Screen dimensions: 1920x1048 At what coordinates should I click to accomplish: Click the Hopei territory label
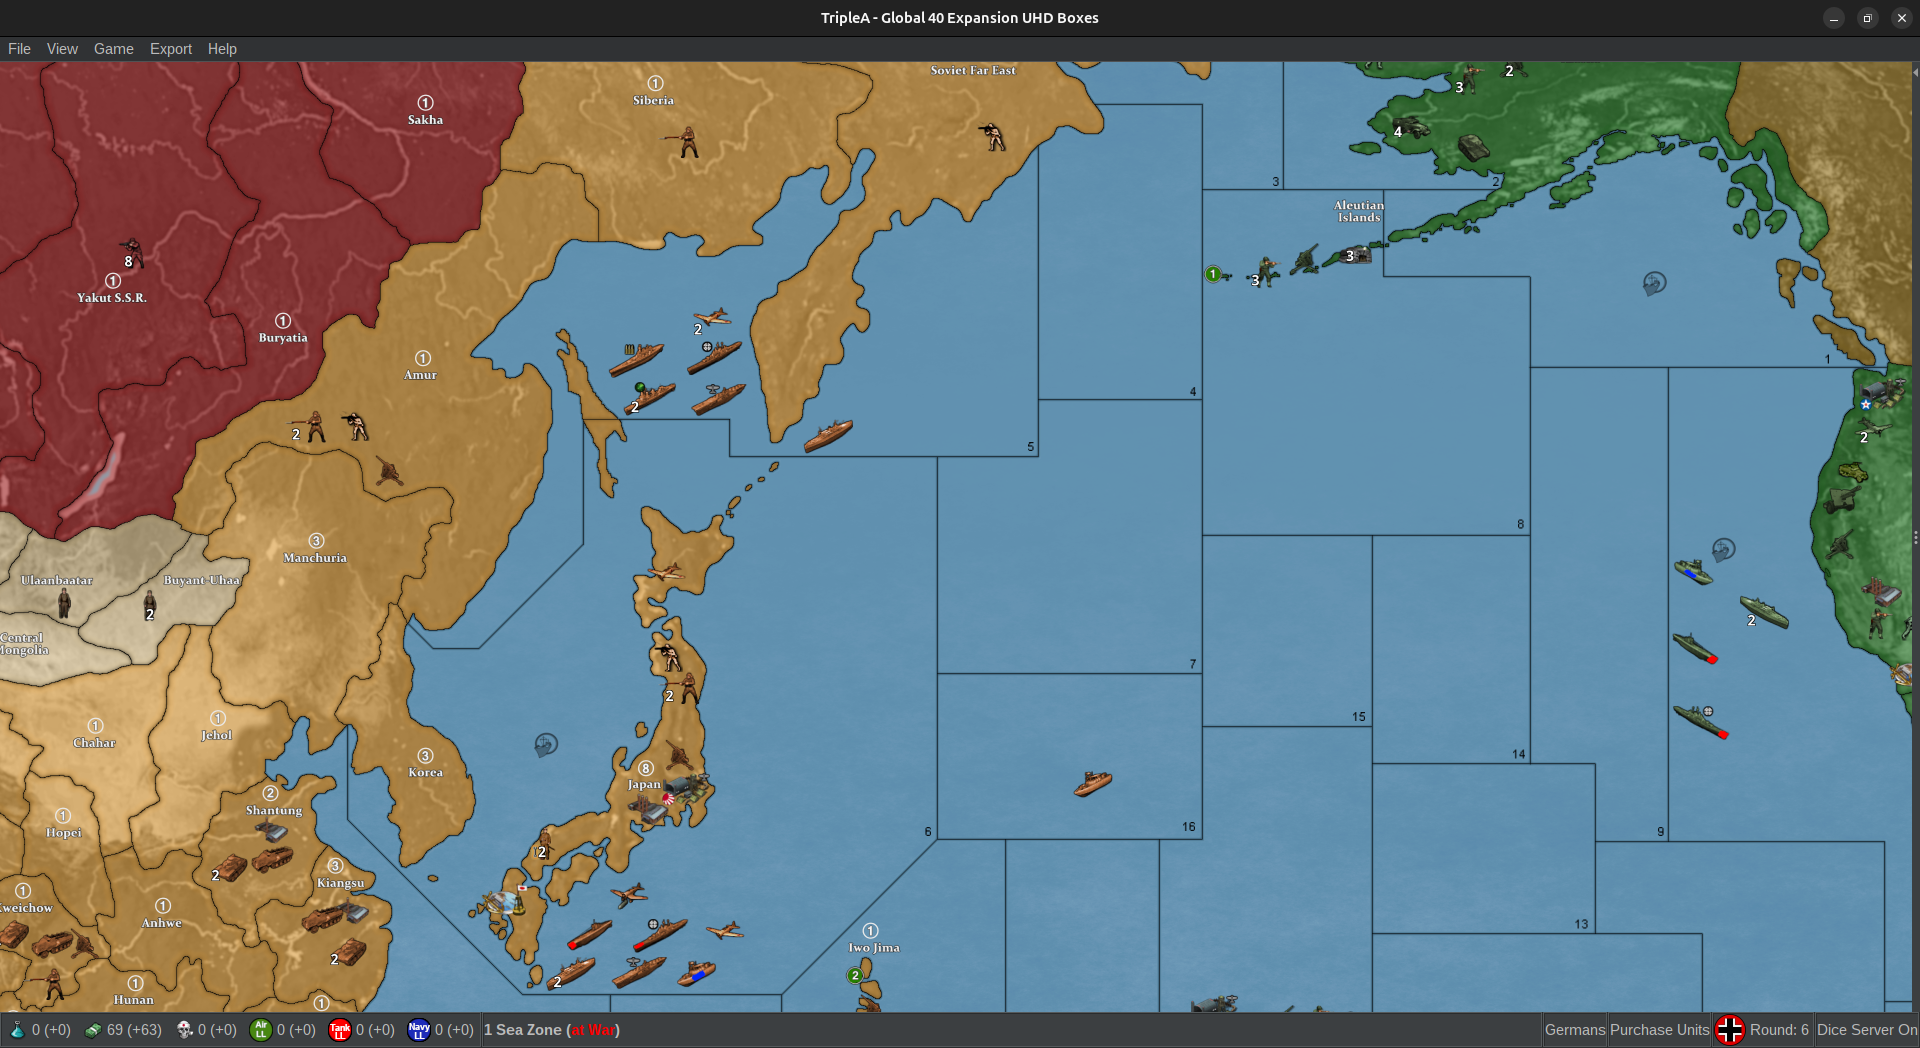(x=63, y=832)
